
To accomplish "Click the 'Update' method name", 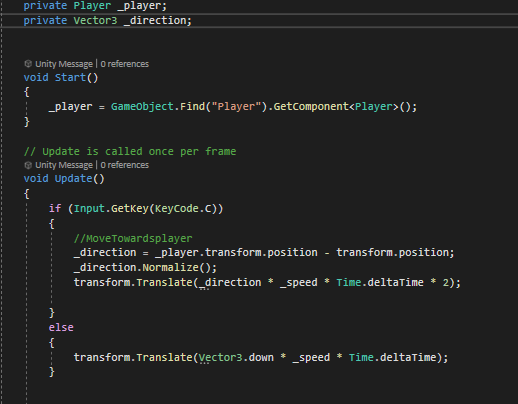I will (73, 179).
